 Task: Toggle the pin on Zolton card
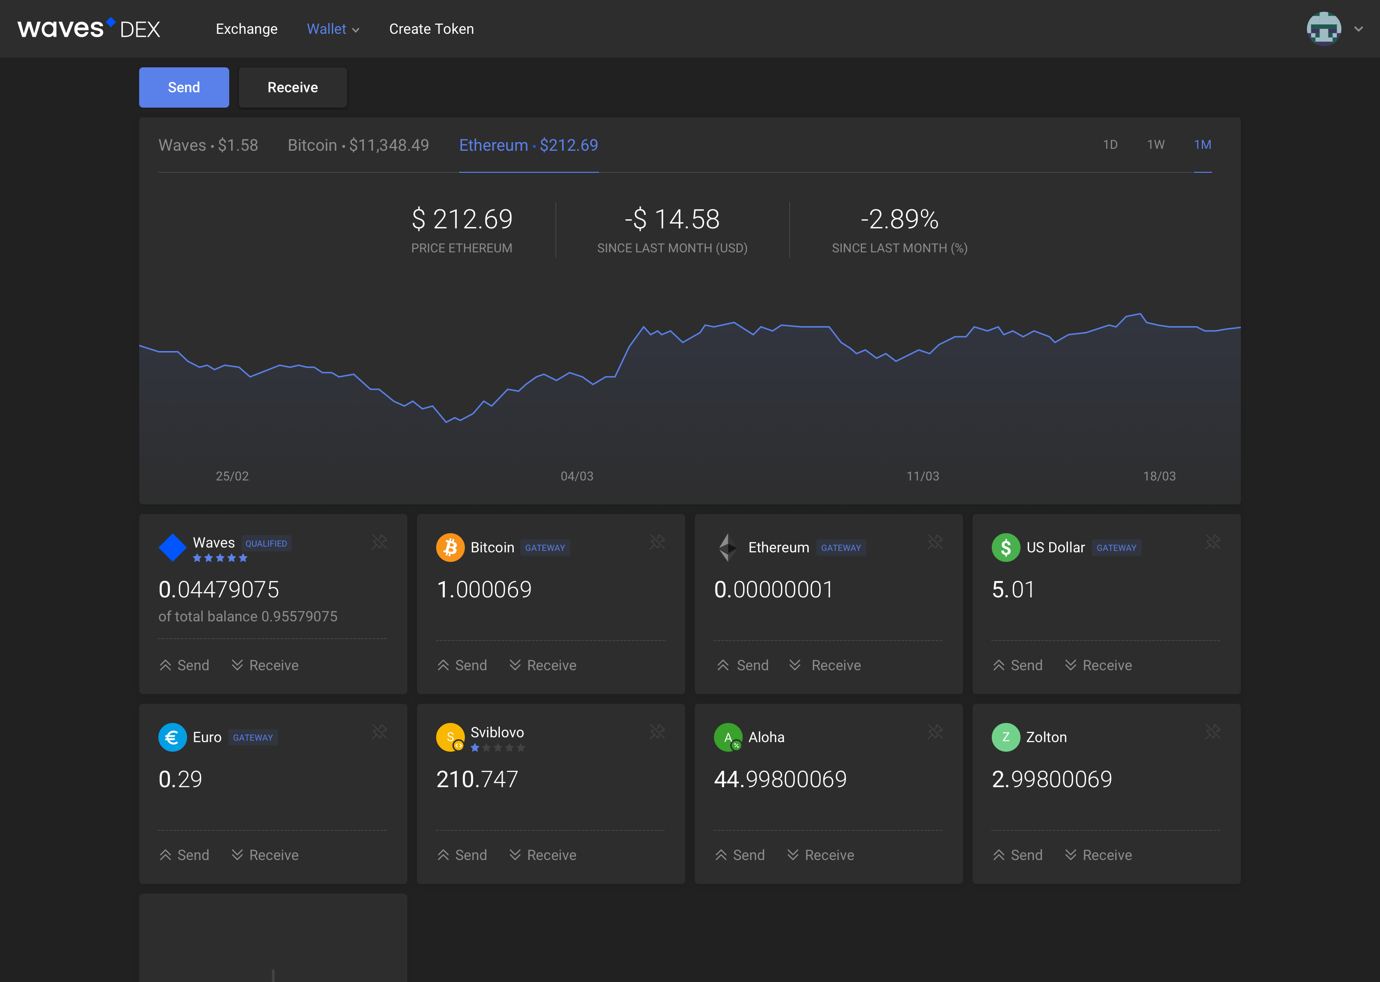click(x=1213, y=732)
